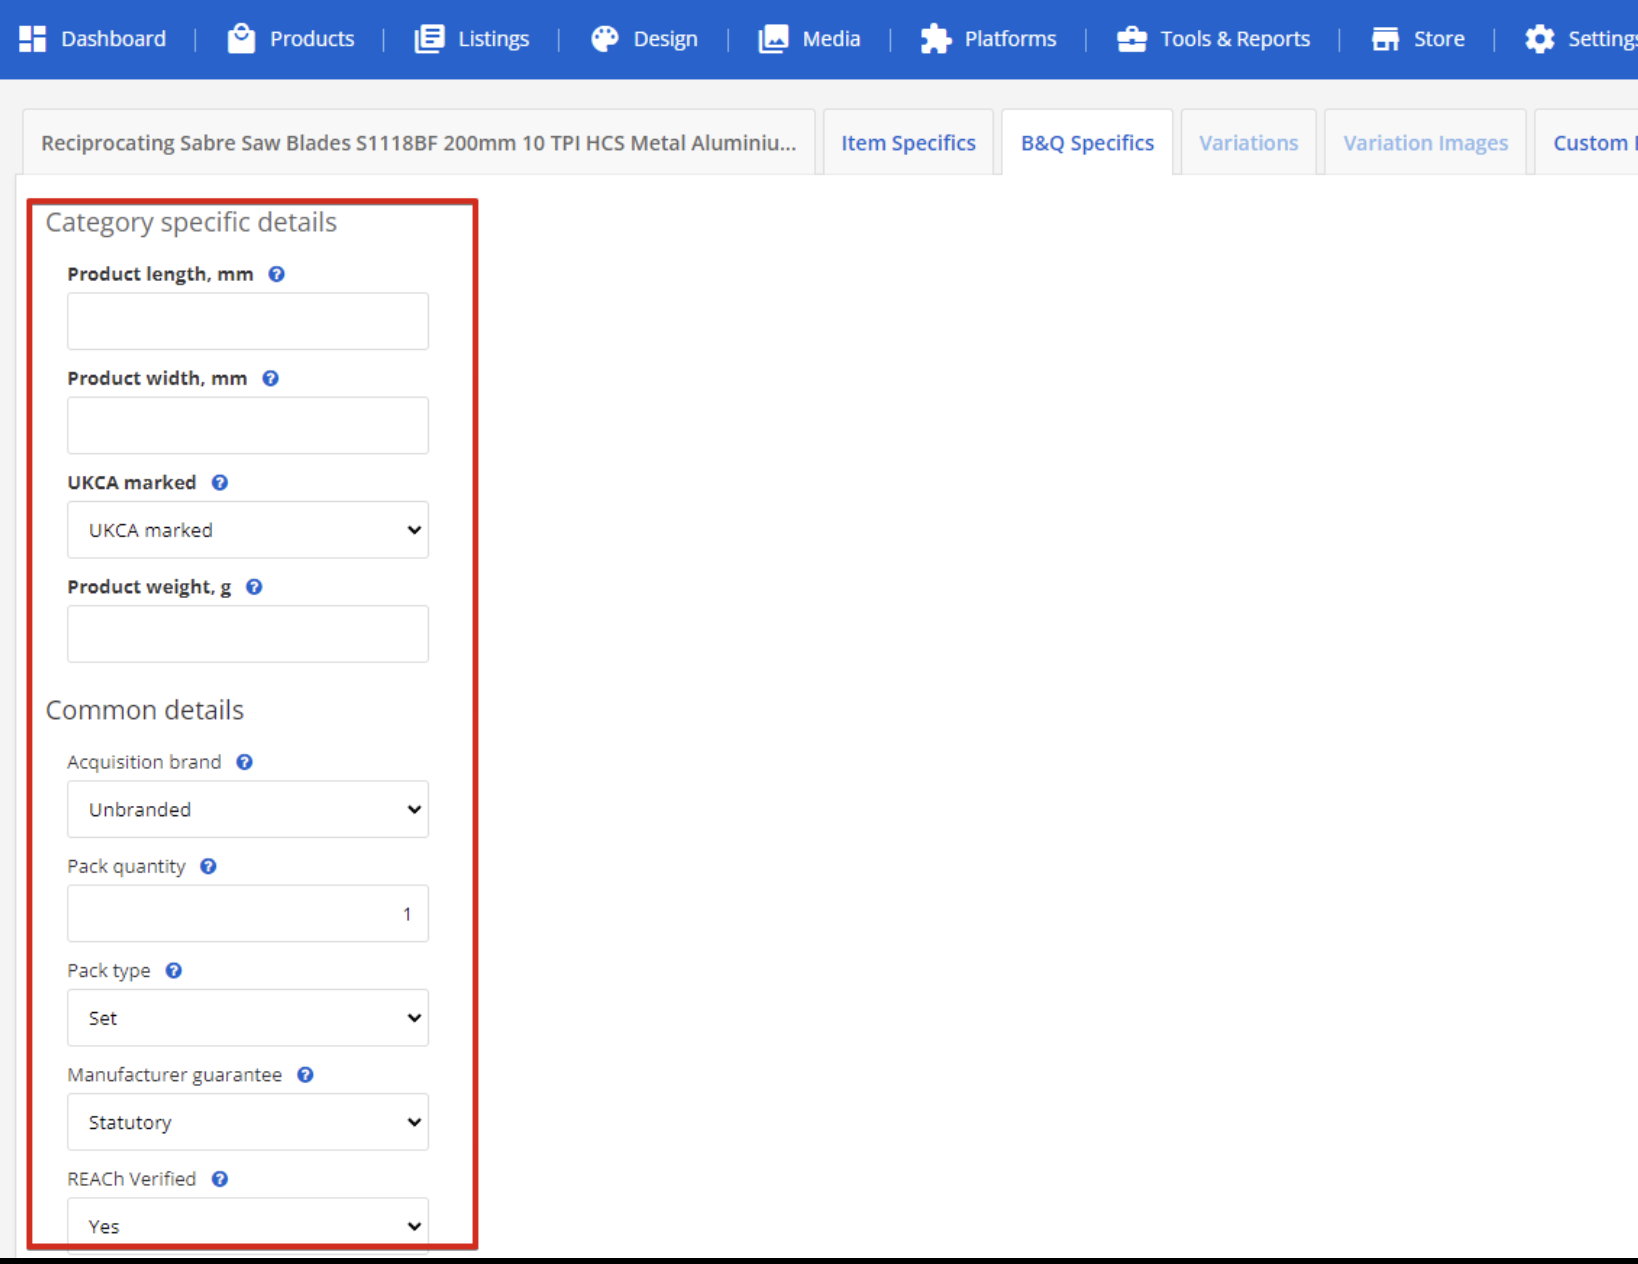The image size is (1638, 1264).
Task: Click the Product width, mm input field
Action: (x=248, y=425)
